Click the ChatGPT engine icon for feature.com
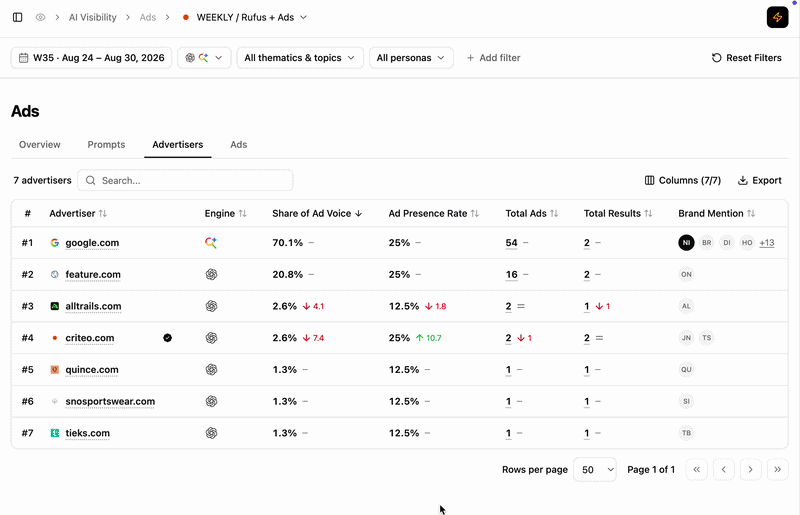 [211, 275]
